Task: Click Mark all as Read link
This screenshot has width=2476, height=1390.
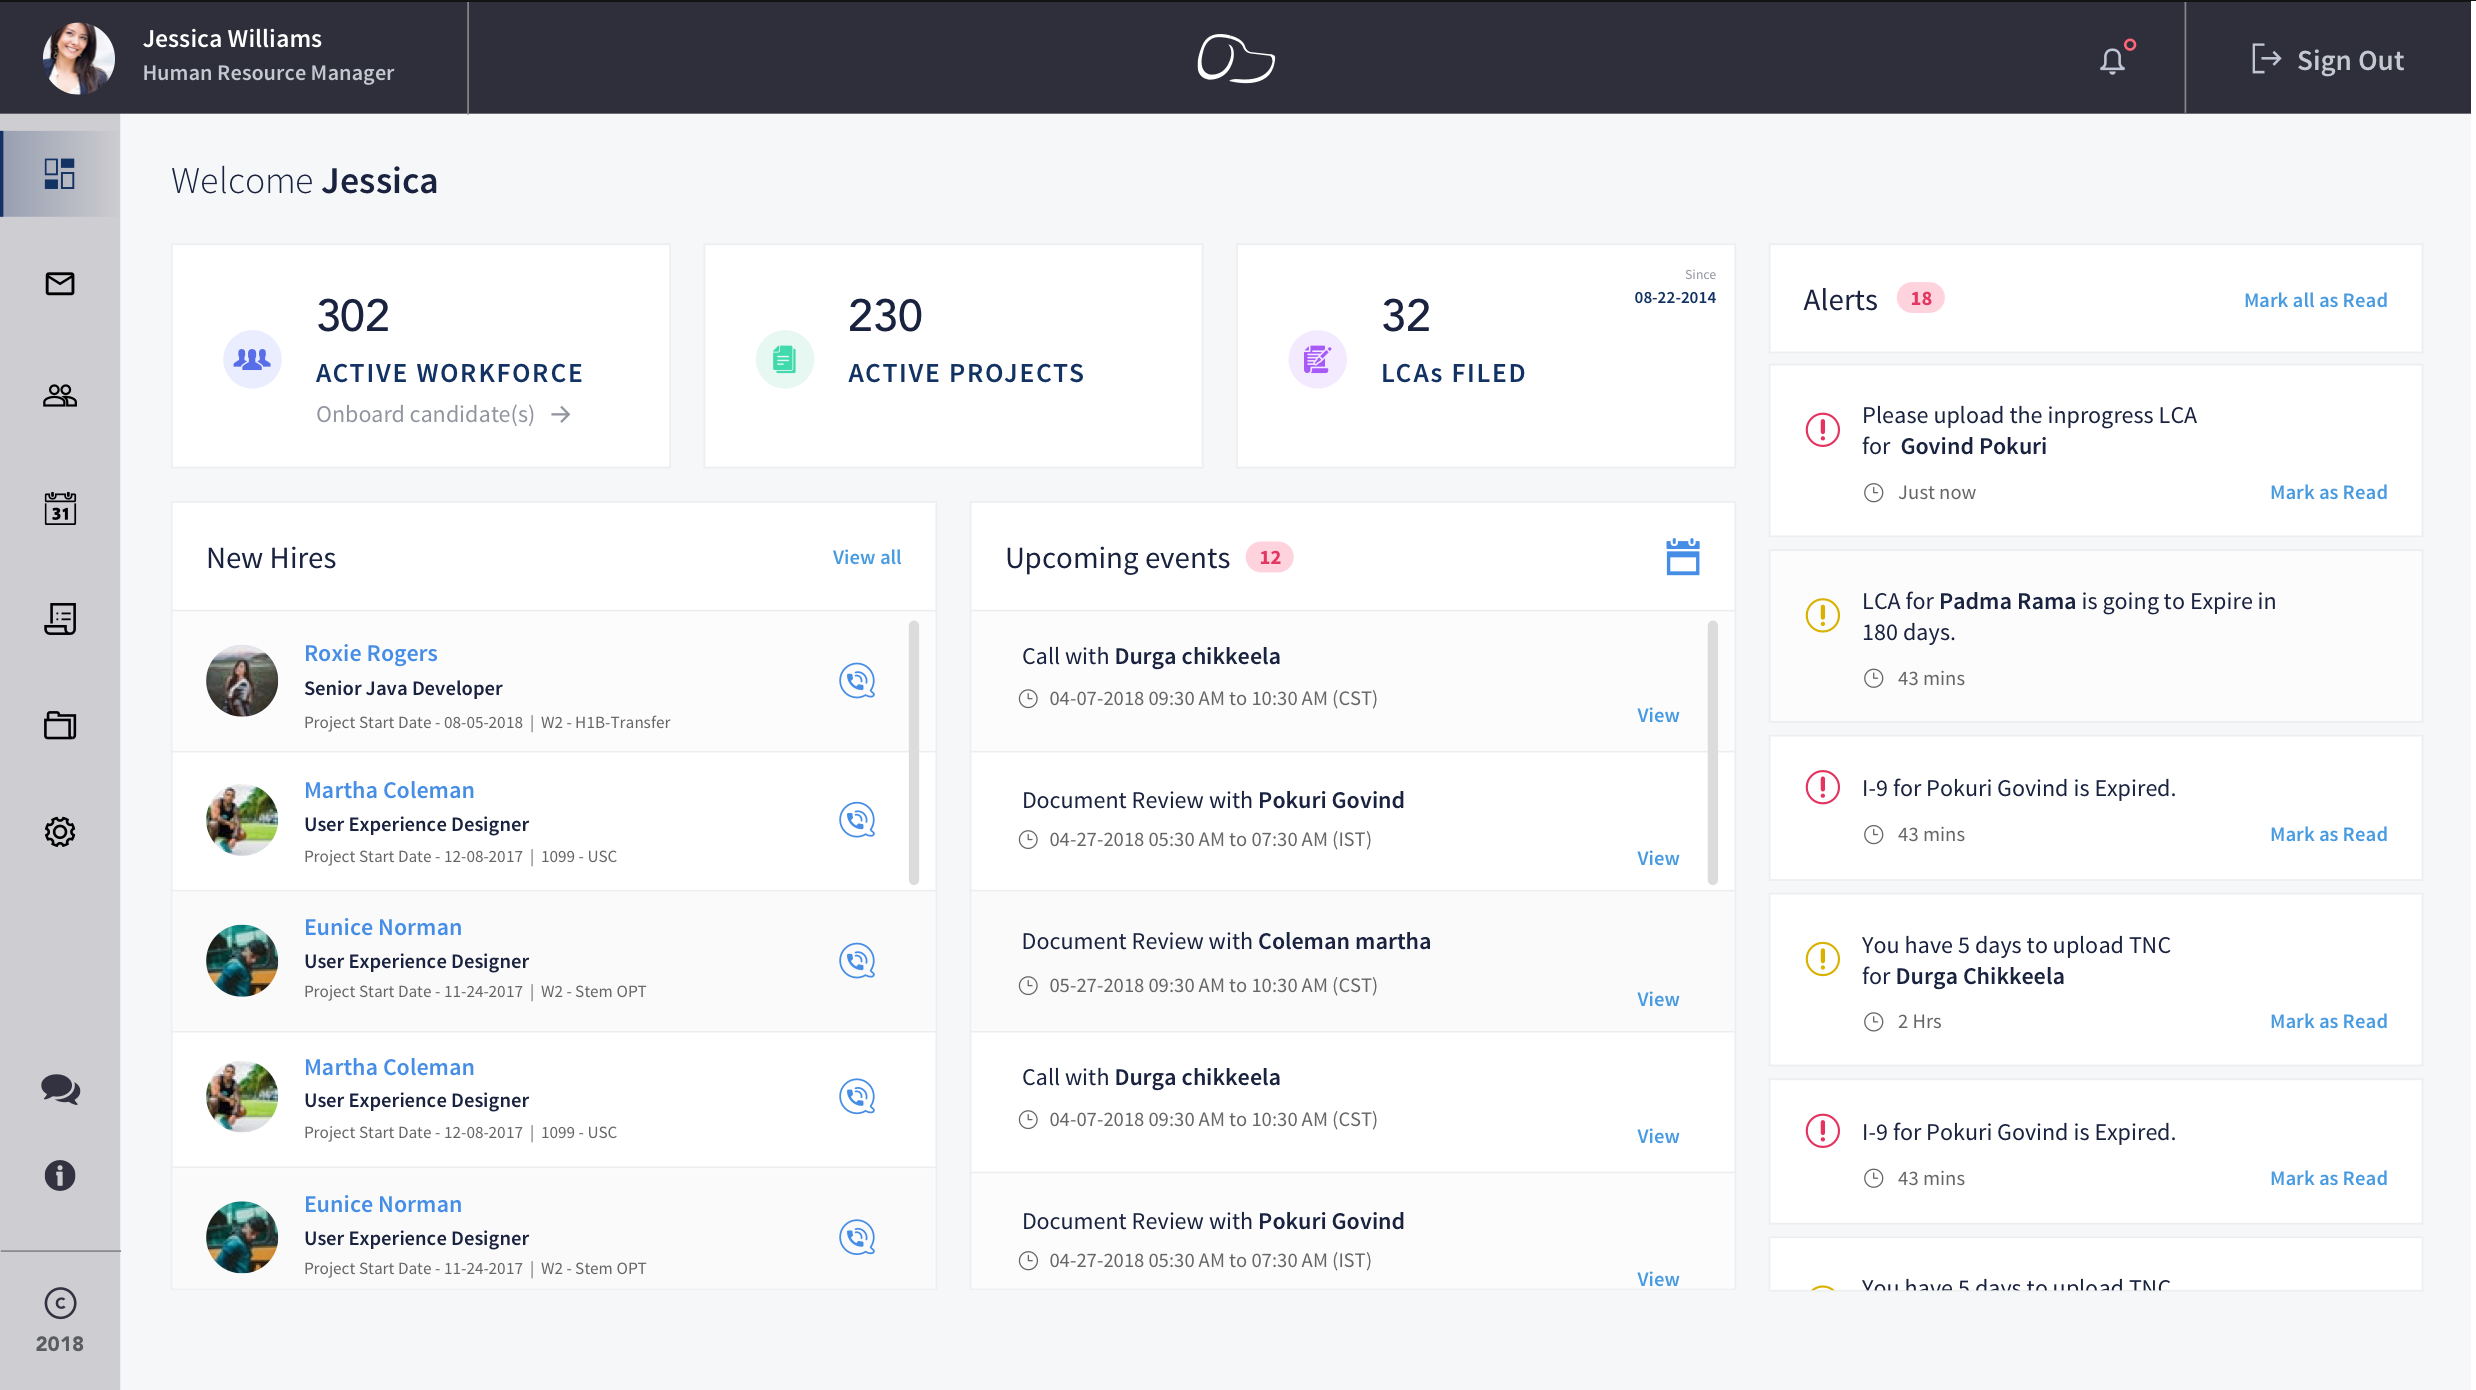Action: [2315, 300]
